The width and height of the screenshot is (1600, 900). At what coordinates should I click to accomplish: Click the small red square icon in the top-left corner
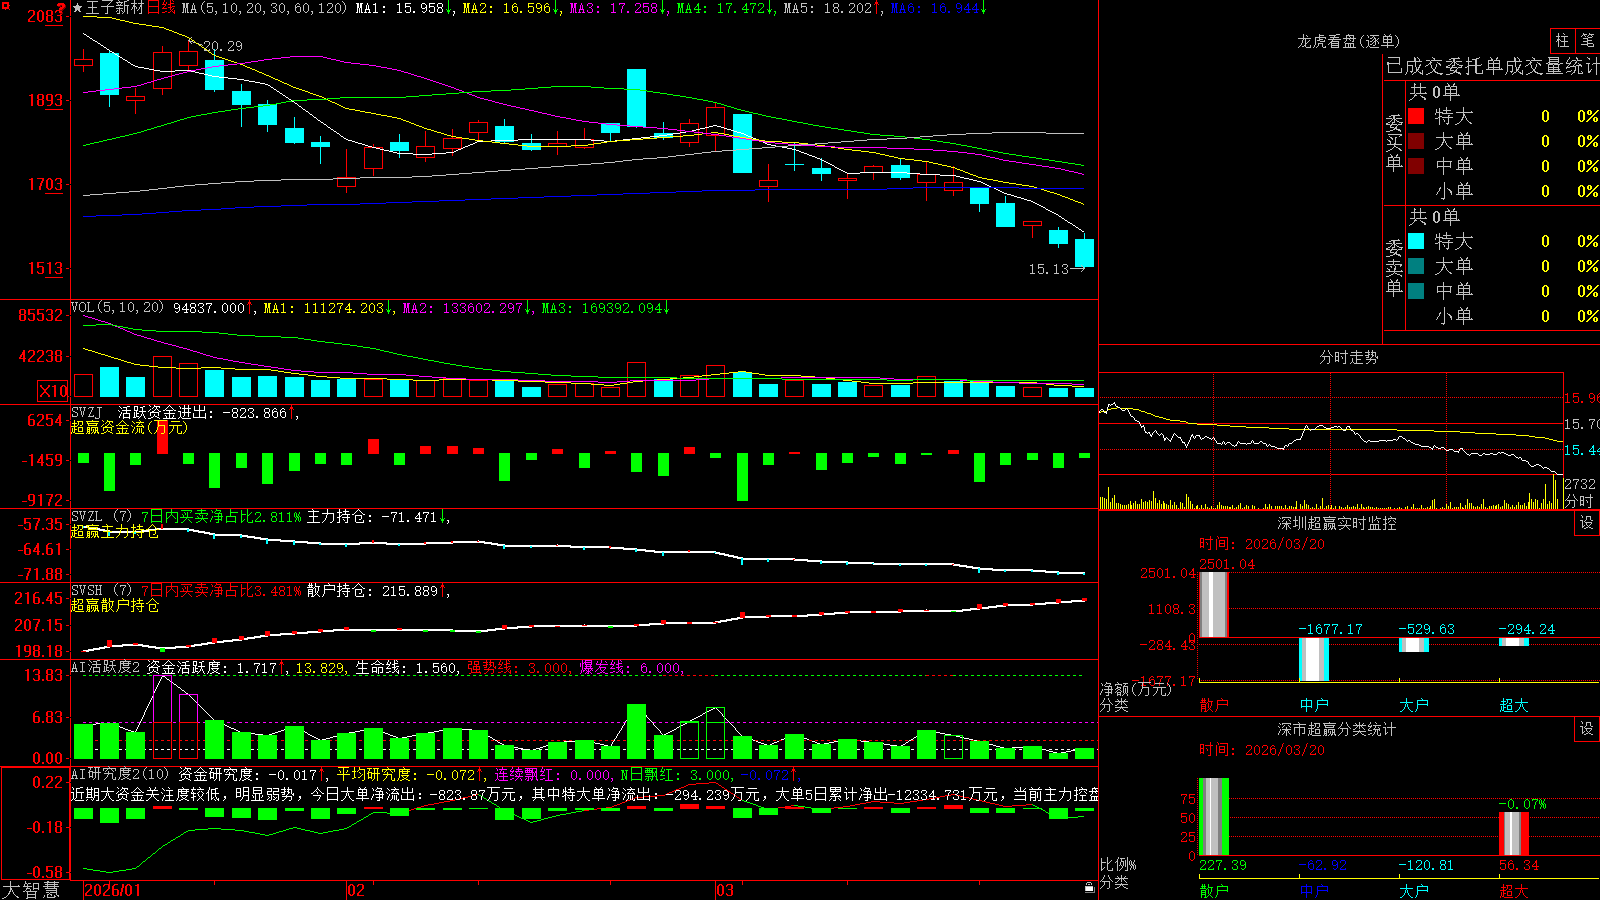point(3,3)
